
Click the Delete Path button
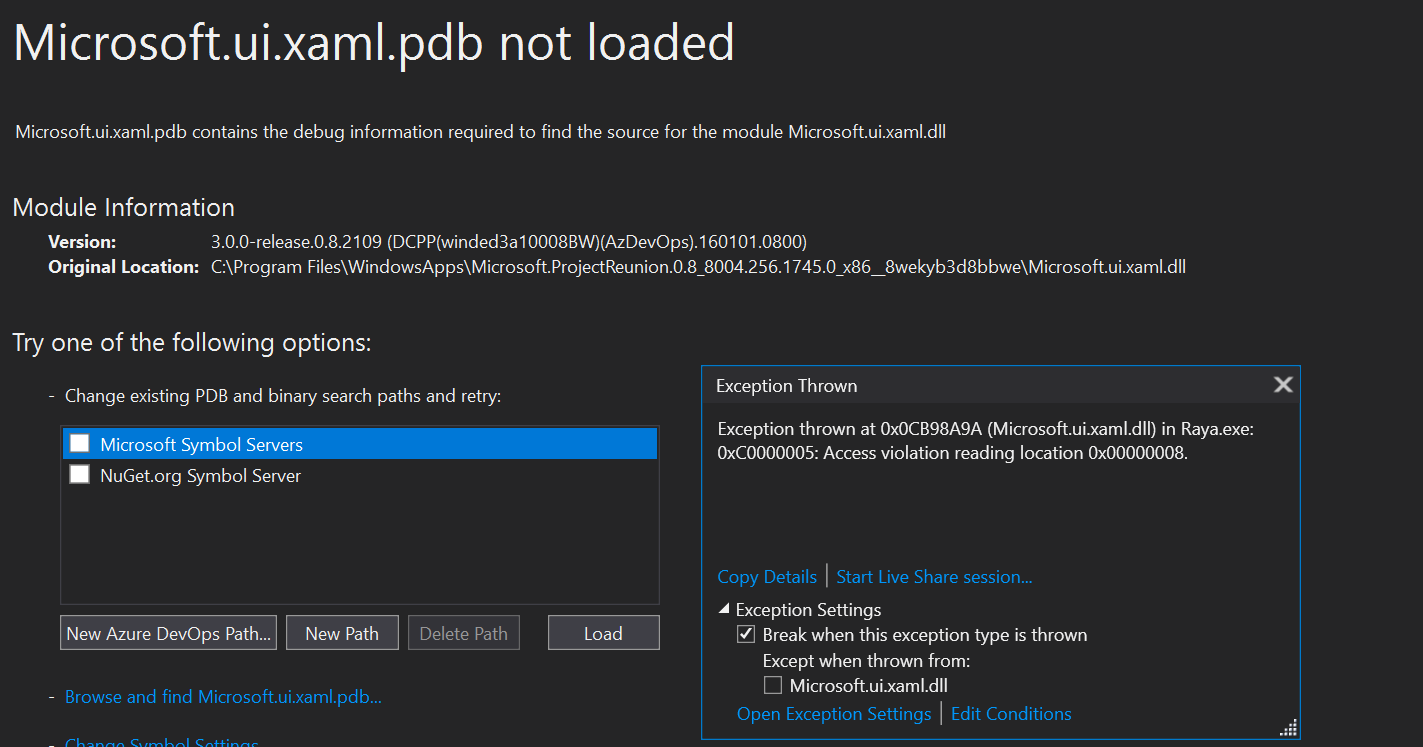click(x=463, y=633)
